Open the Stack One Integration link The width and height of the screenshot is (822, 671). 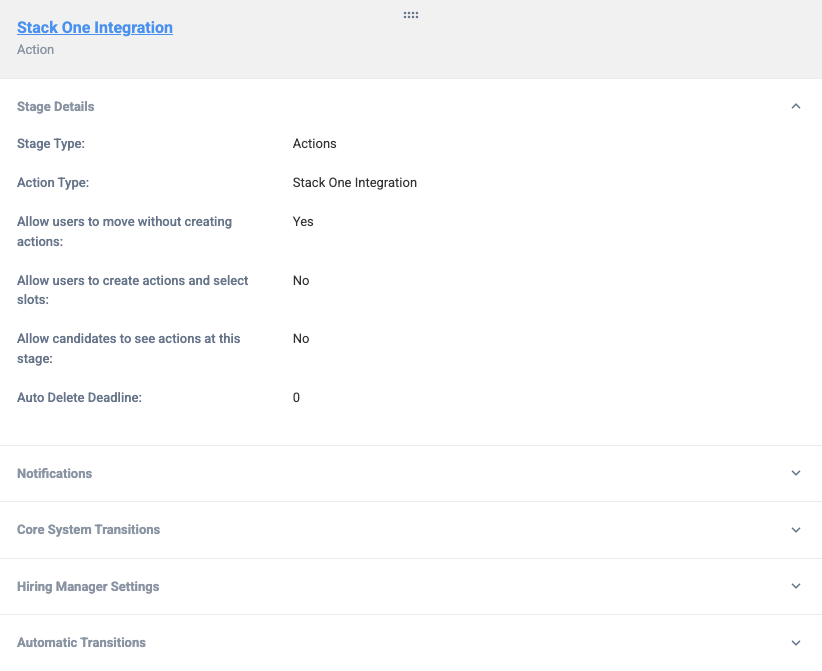(95, 28)
